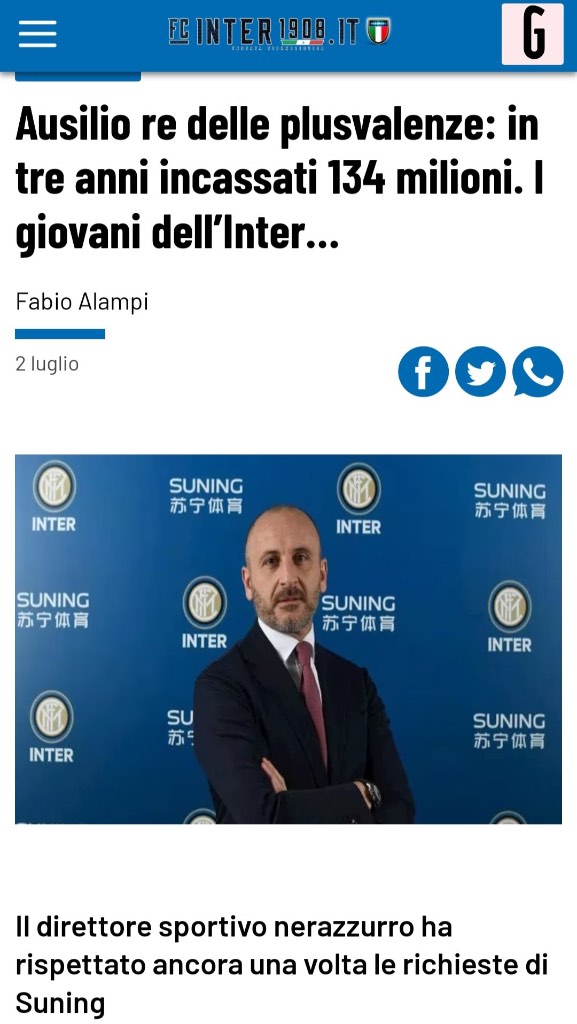The width and height of the screenshot is (577, 1024).
Task: Tap the word 'Suning' in the subtitle
Action: (x=60, y=1002)
